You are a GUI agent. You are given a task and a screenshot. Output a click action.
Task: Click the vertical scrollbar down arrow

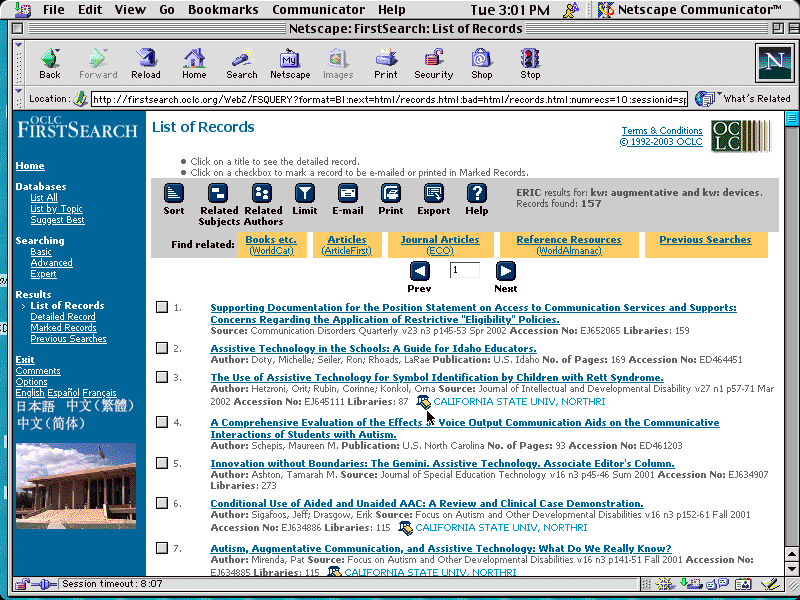791,568
